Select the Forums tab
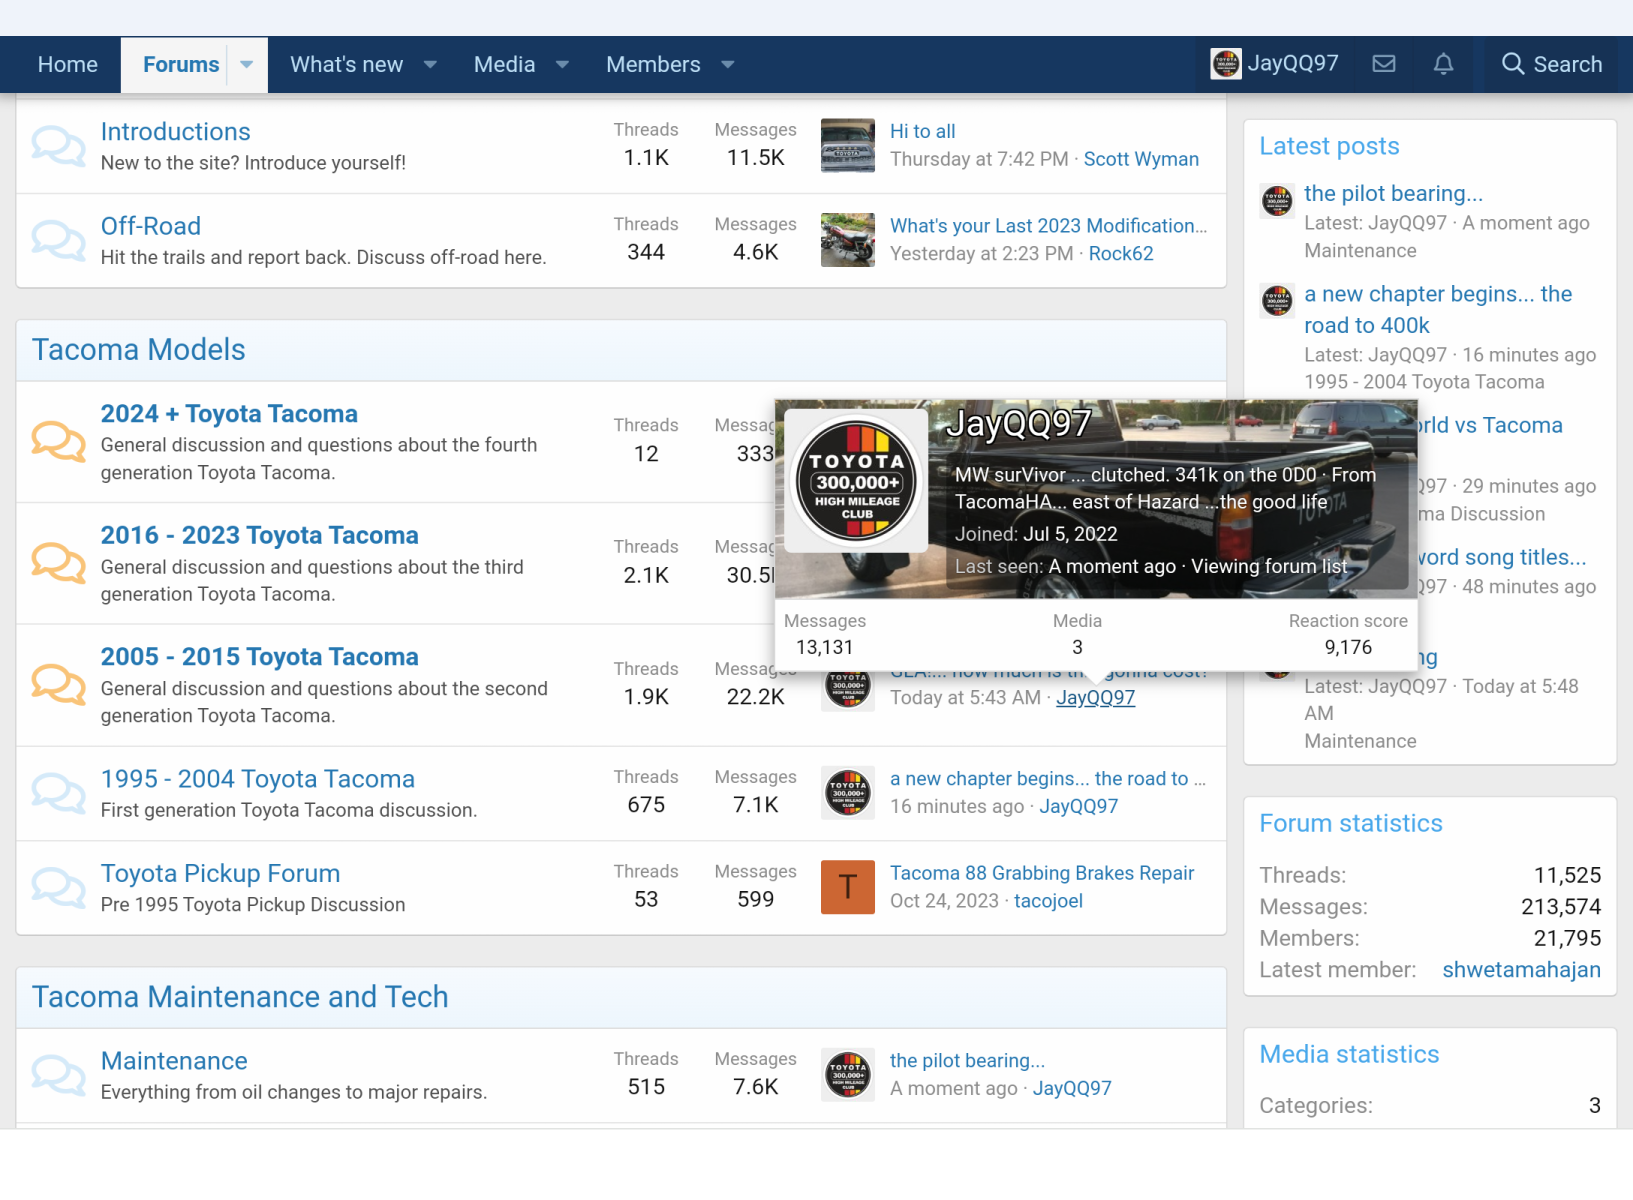 181,65
